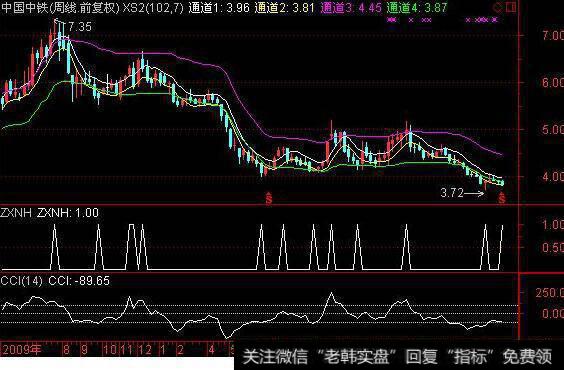564x370 pixels.
Task: Click the 通道2: 3.81 readout
Action: pyautogui.click(x=285, y=8)
